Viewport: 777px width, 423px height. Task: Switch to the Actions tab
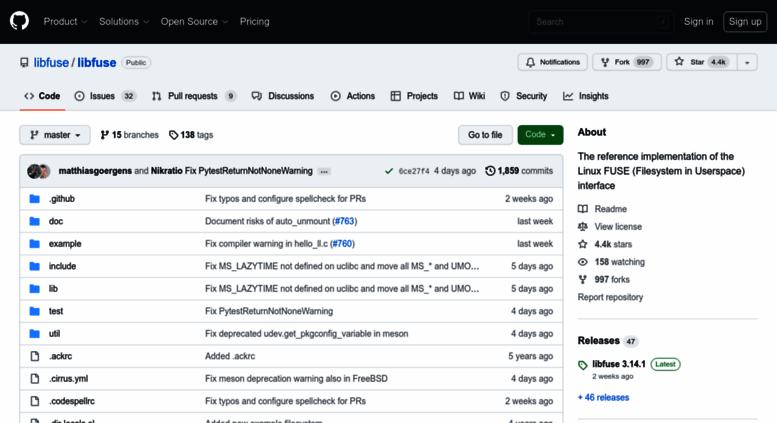click(x=353, y=96)
